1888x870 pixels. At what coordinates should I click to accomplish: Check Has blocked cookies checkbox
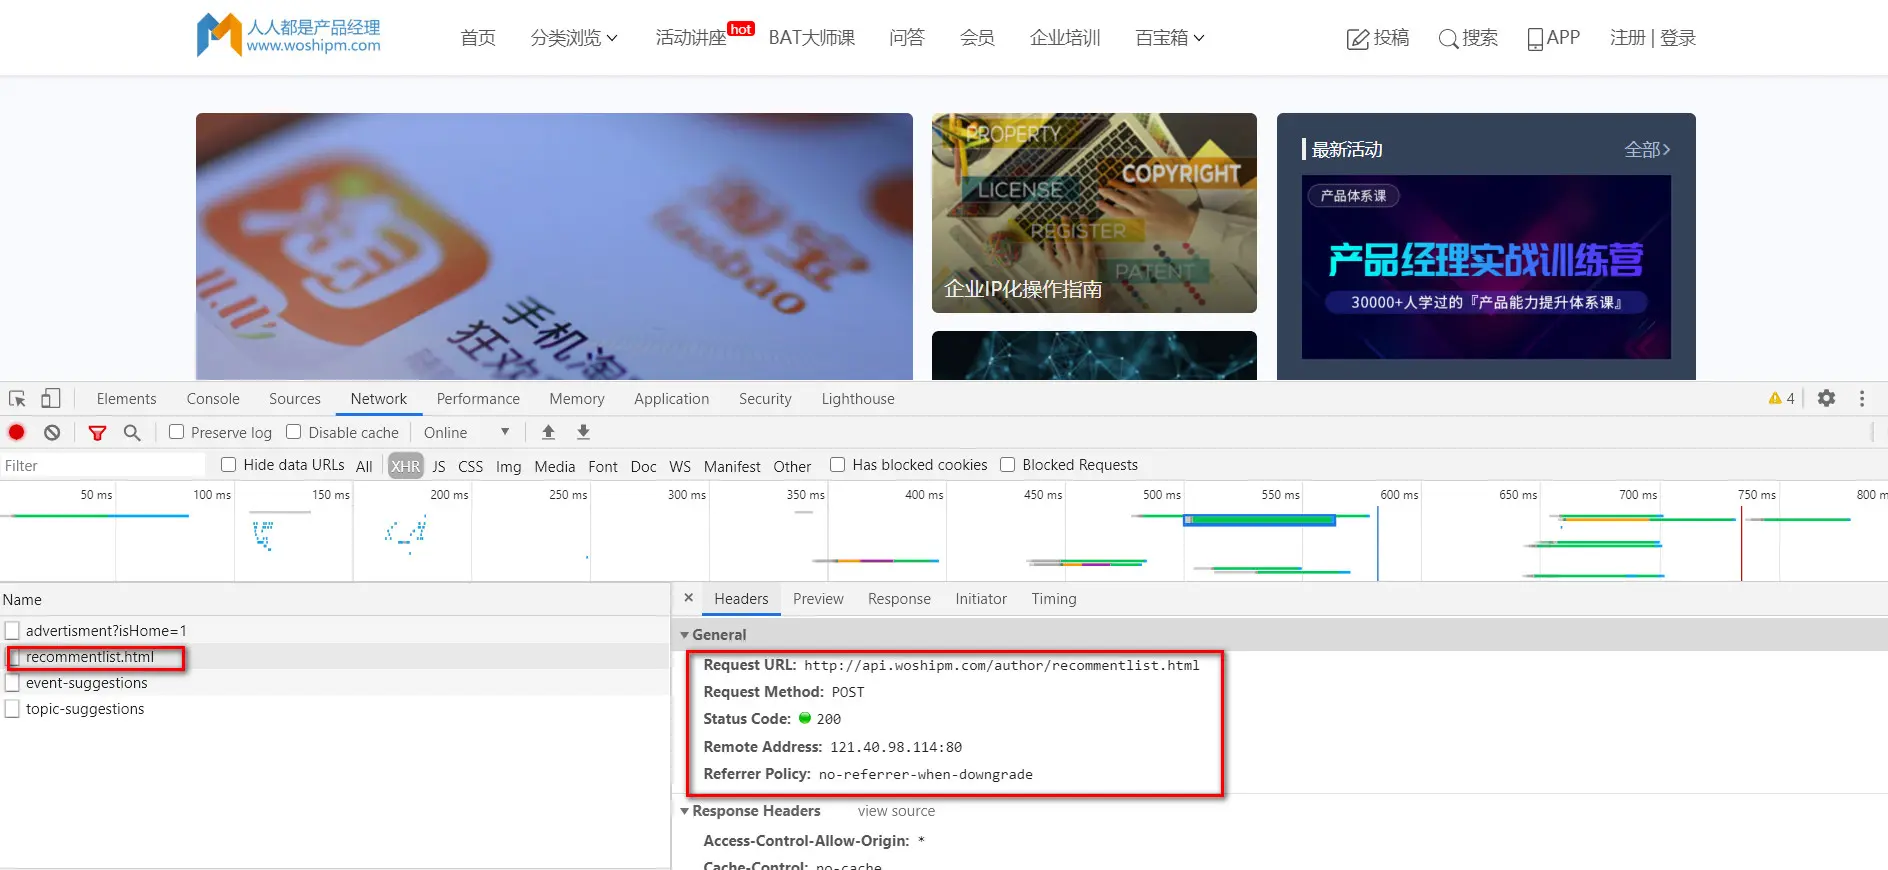click(838, 465)
